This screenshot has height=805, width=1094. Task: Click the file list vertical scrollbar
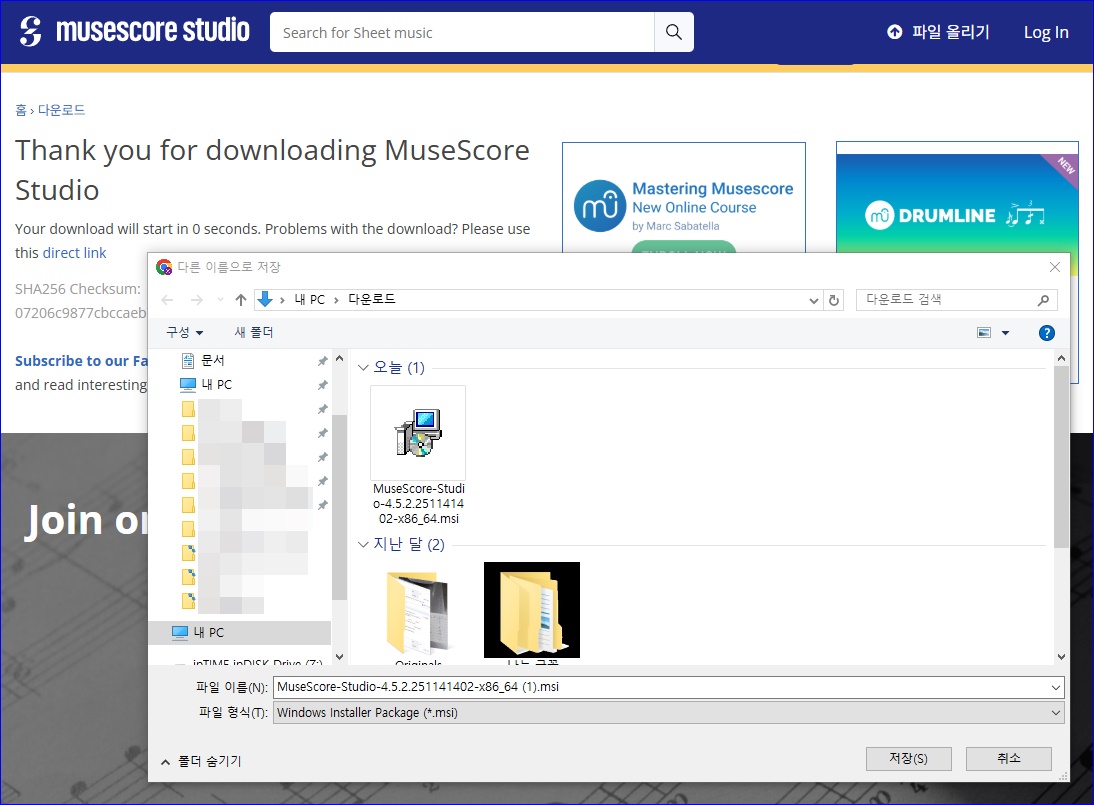coord(1061,456)
